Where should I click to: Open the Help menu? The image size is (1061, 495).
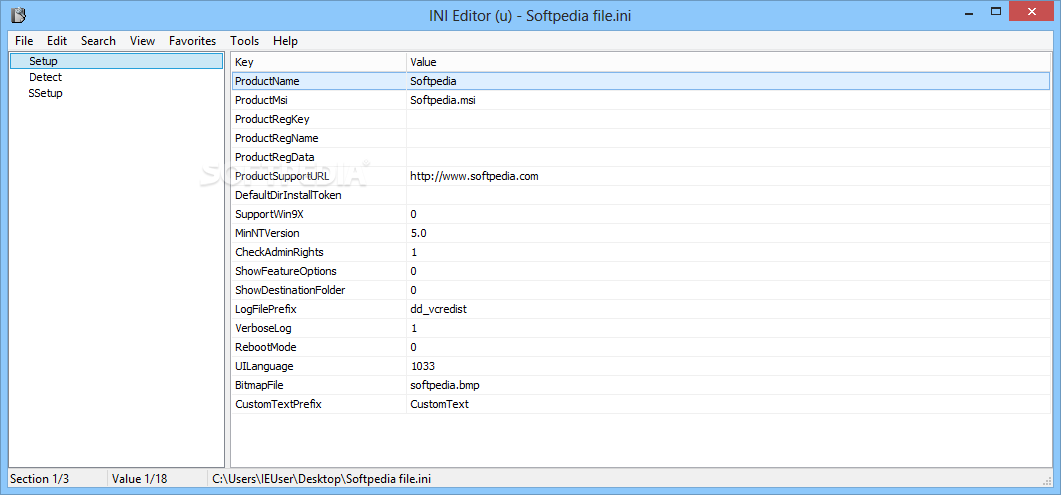click(285, 41)
